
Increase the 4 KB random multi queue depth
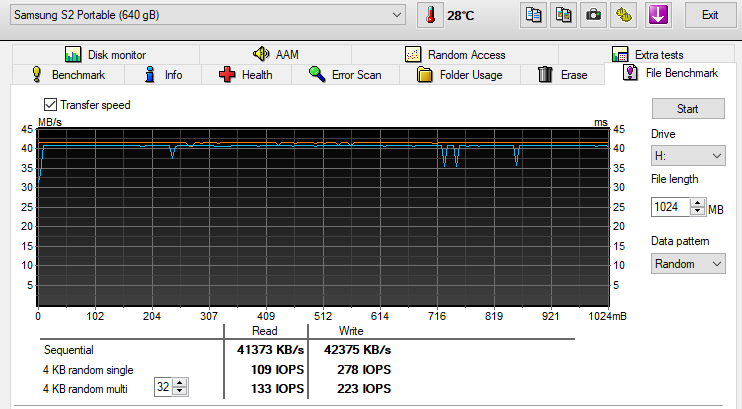(179, 382)
